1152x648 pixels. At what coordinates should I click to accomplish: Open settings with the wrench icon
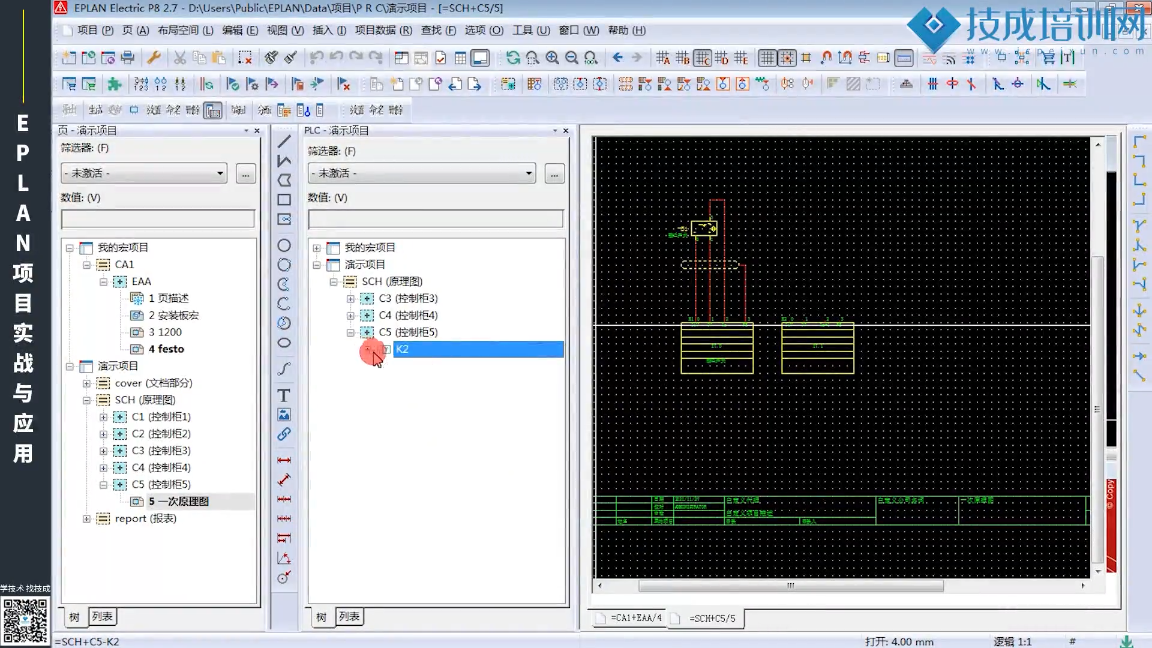[x=154, y=57]
